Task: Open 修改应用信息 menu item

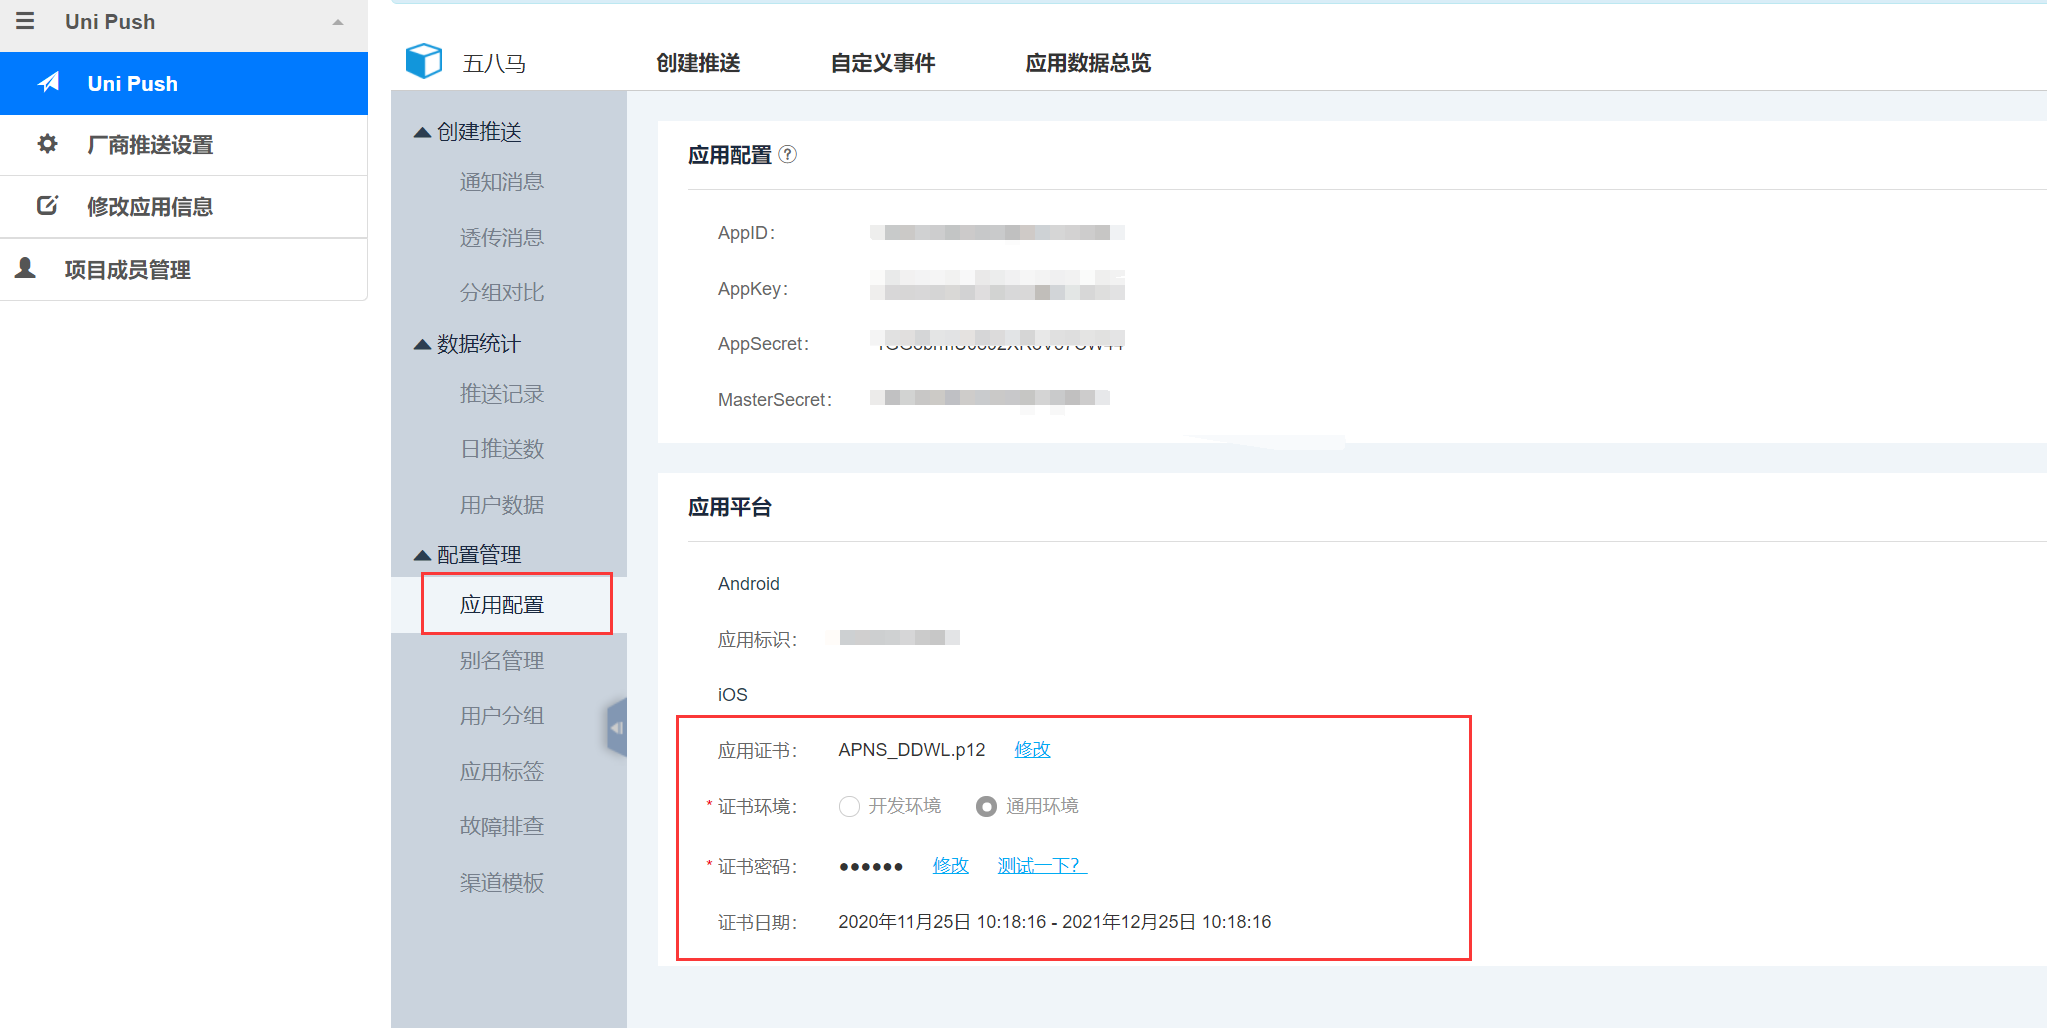Action: (x=184, y=207)
